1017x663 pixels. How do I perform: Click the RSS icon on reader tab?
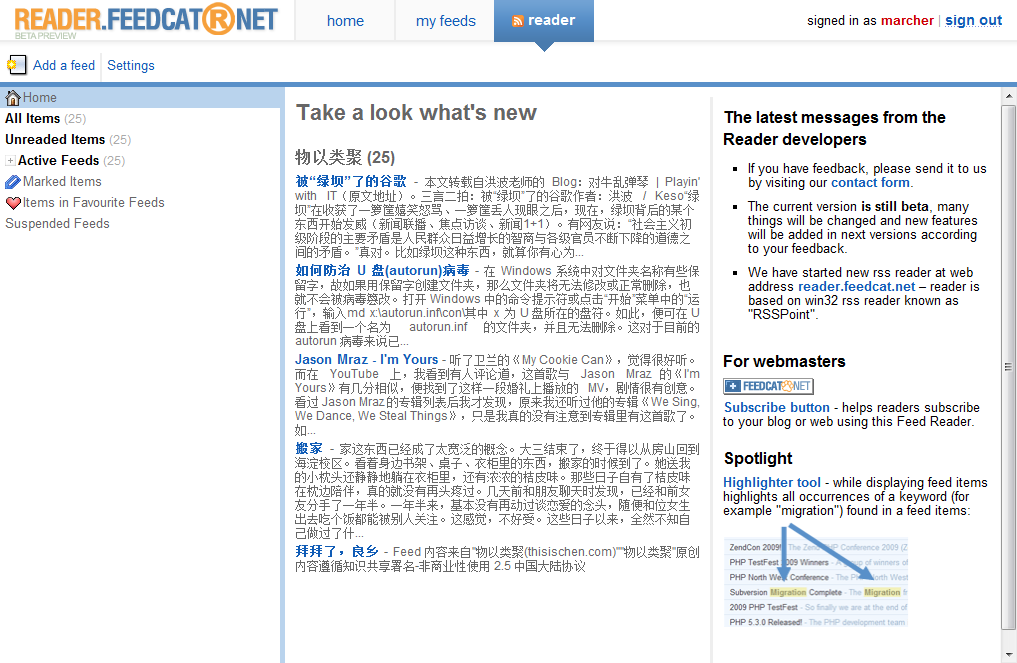click(518, 21)
